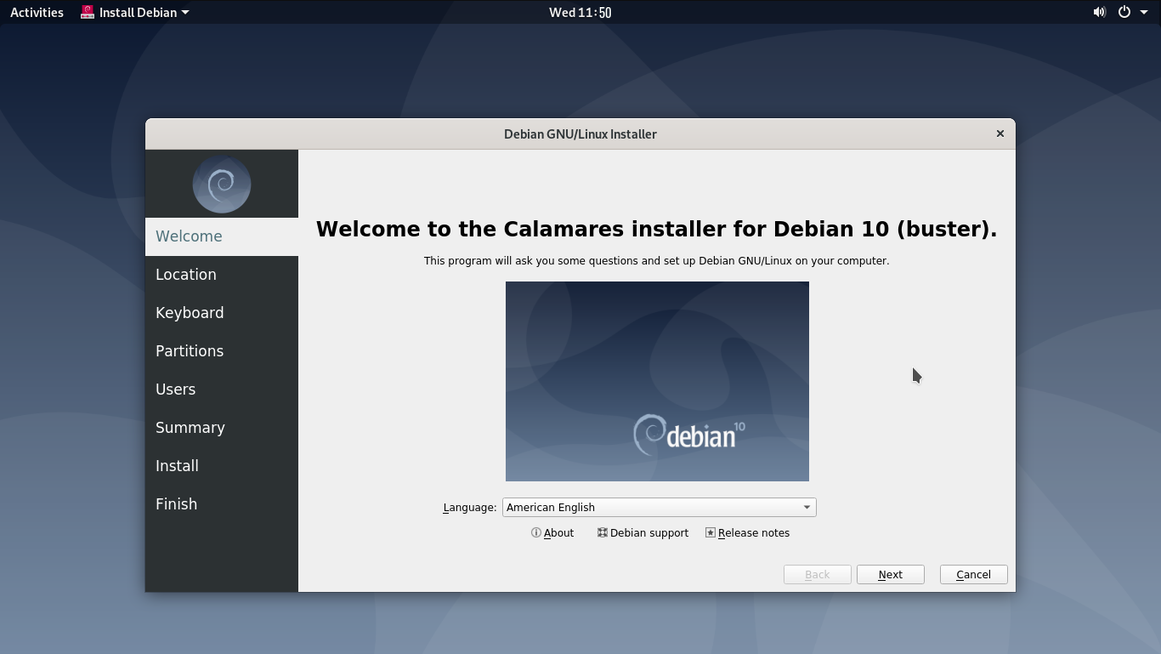Click the power icon in top bar
The height and width of the screenshot is (654, 1161).
(1124, 12)
